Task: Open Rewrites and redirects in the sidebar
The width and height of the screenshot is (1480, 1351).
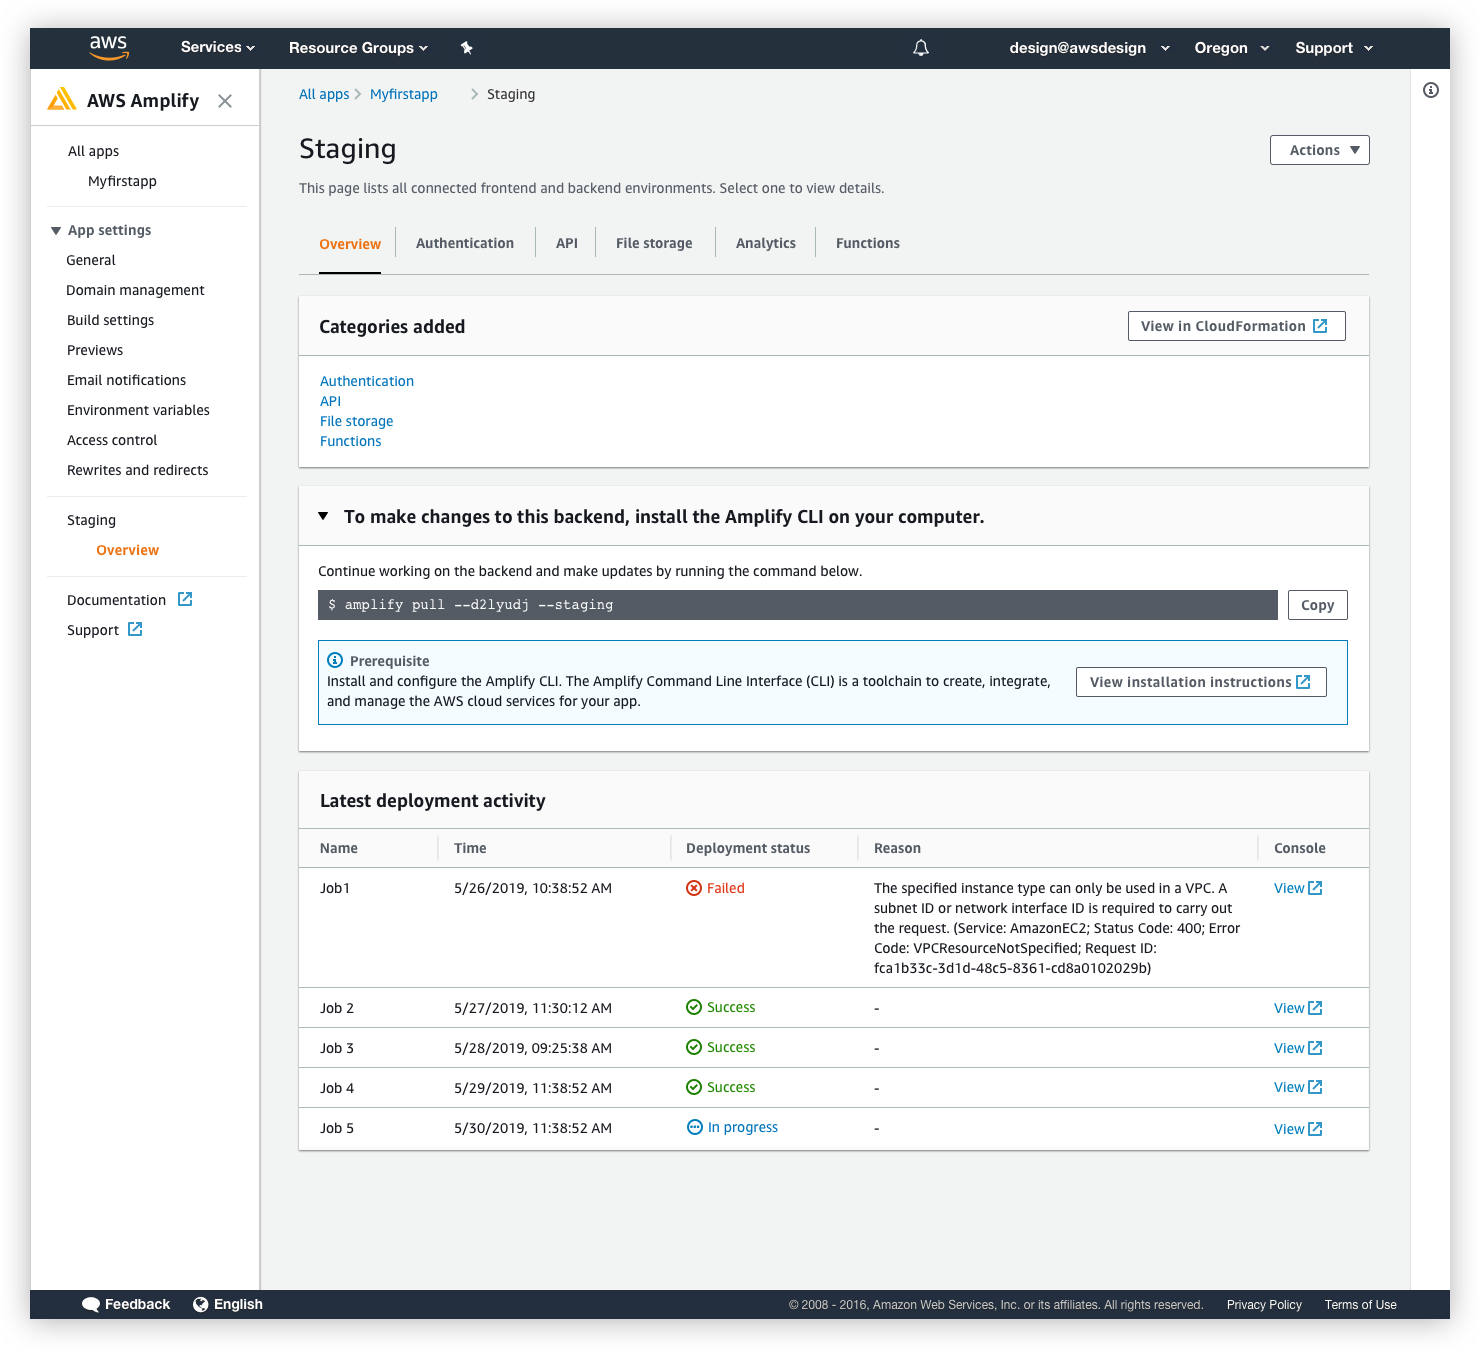Action: tap(137, 470)
